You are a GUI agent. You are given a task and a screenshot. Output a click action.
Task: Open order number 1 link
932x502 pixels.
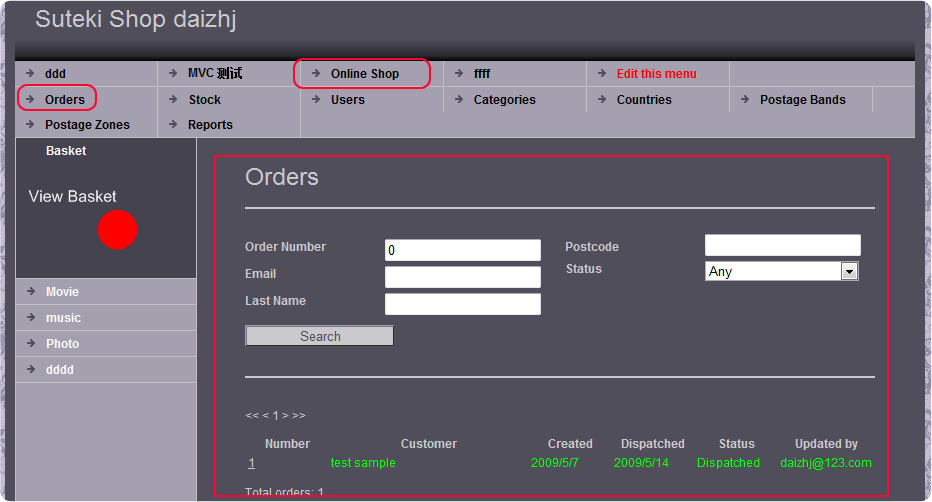[x=252, y=463]
